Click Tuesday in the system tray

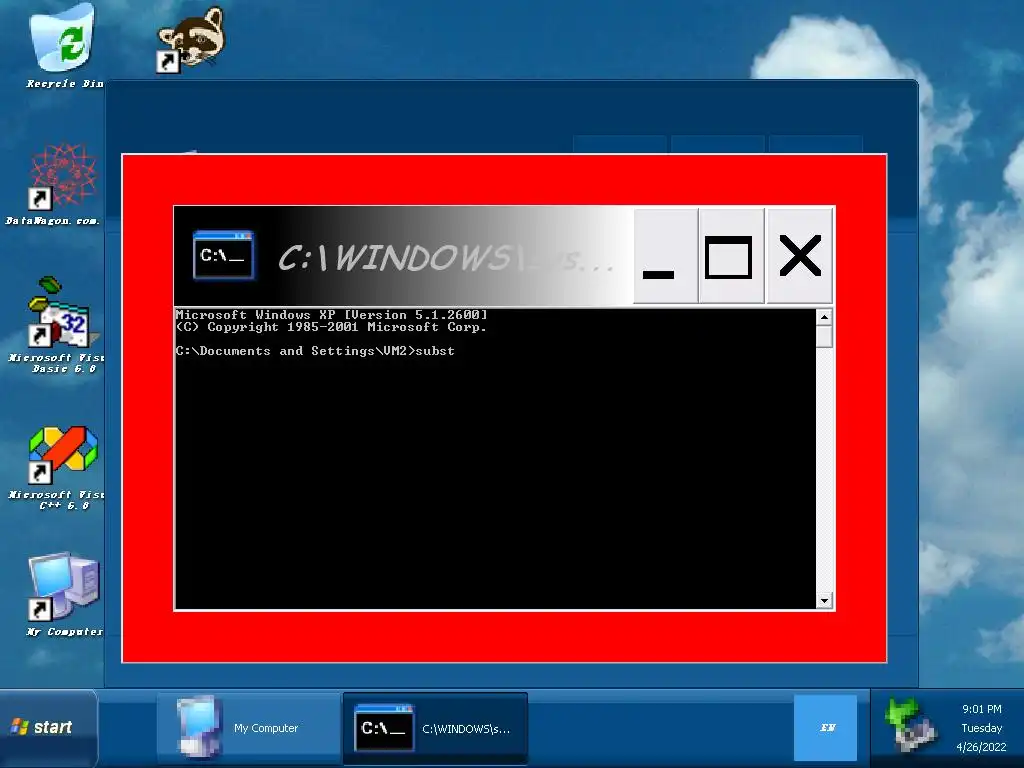982,728
